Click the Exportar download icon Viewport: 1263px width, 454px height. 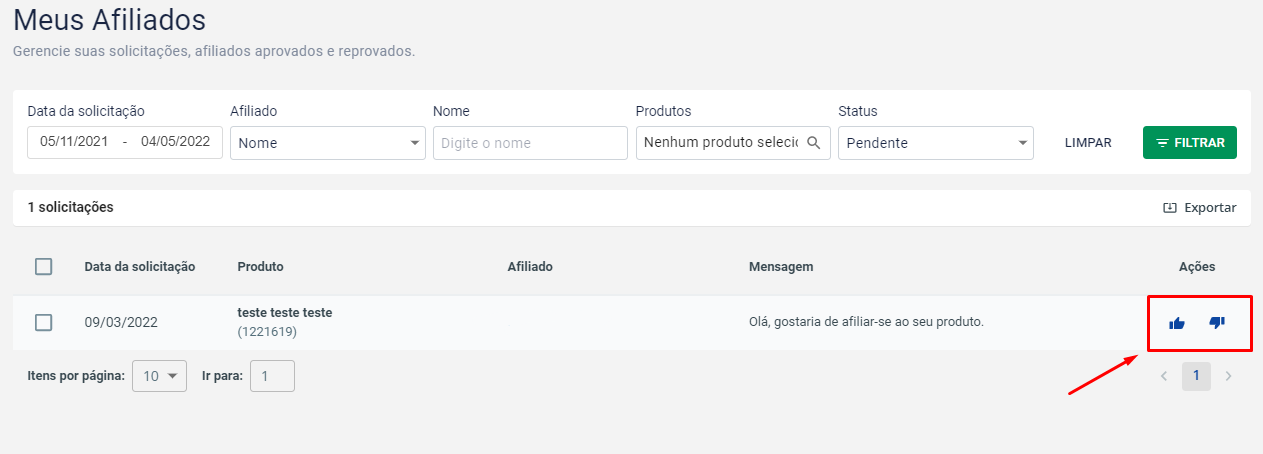(x=1170, y=208)
